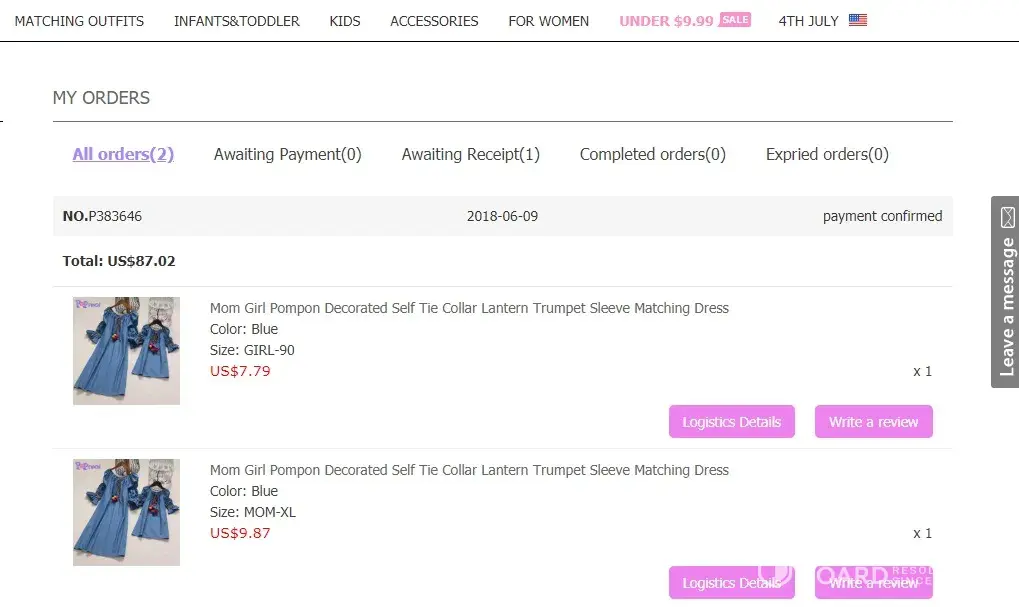Open the Expried orders(0) tab

[827, 154]
